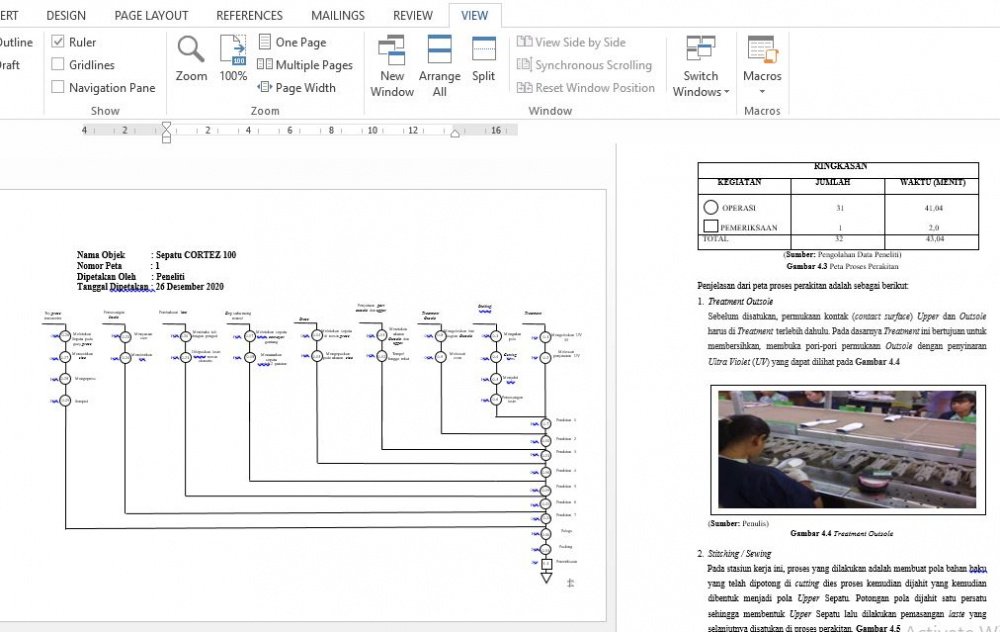The height and width of the screenshot is (632, 1000).
Task: Click the OPERASI circle symbol in table
Action: click(x=710, y=207)
